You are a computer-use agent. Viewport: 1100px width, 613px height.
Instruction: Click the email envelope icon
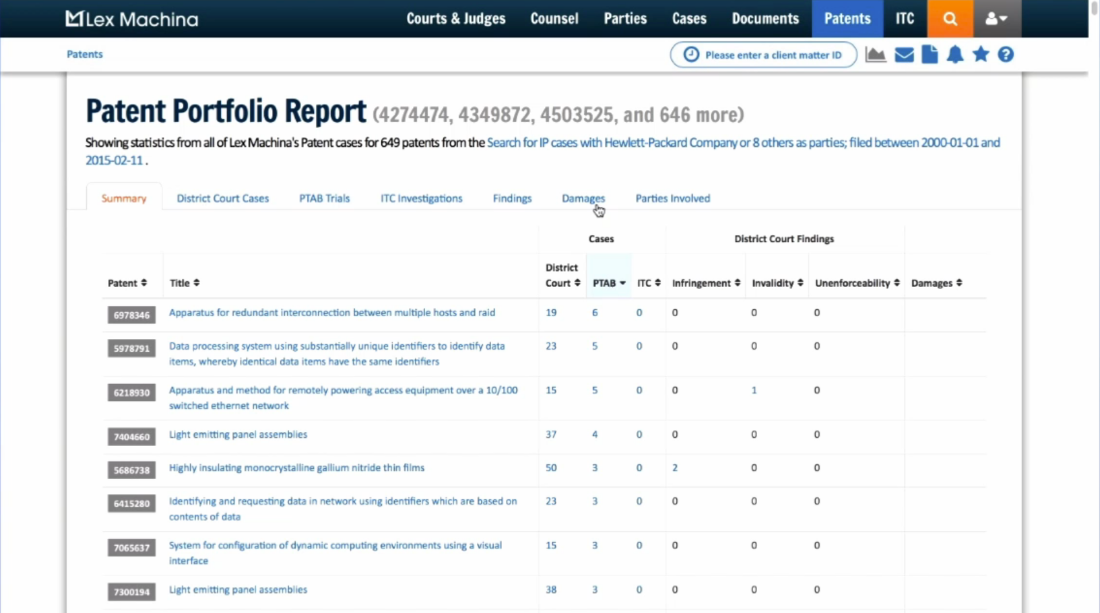pyautogui.click(x=904, y=55)
